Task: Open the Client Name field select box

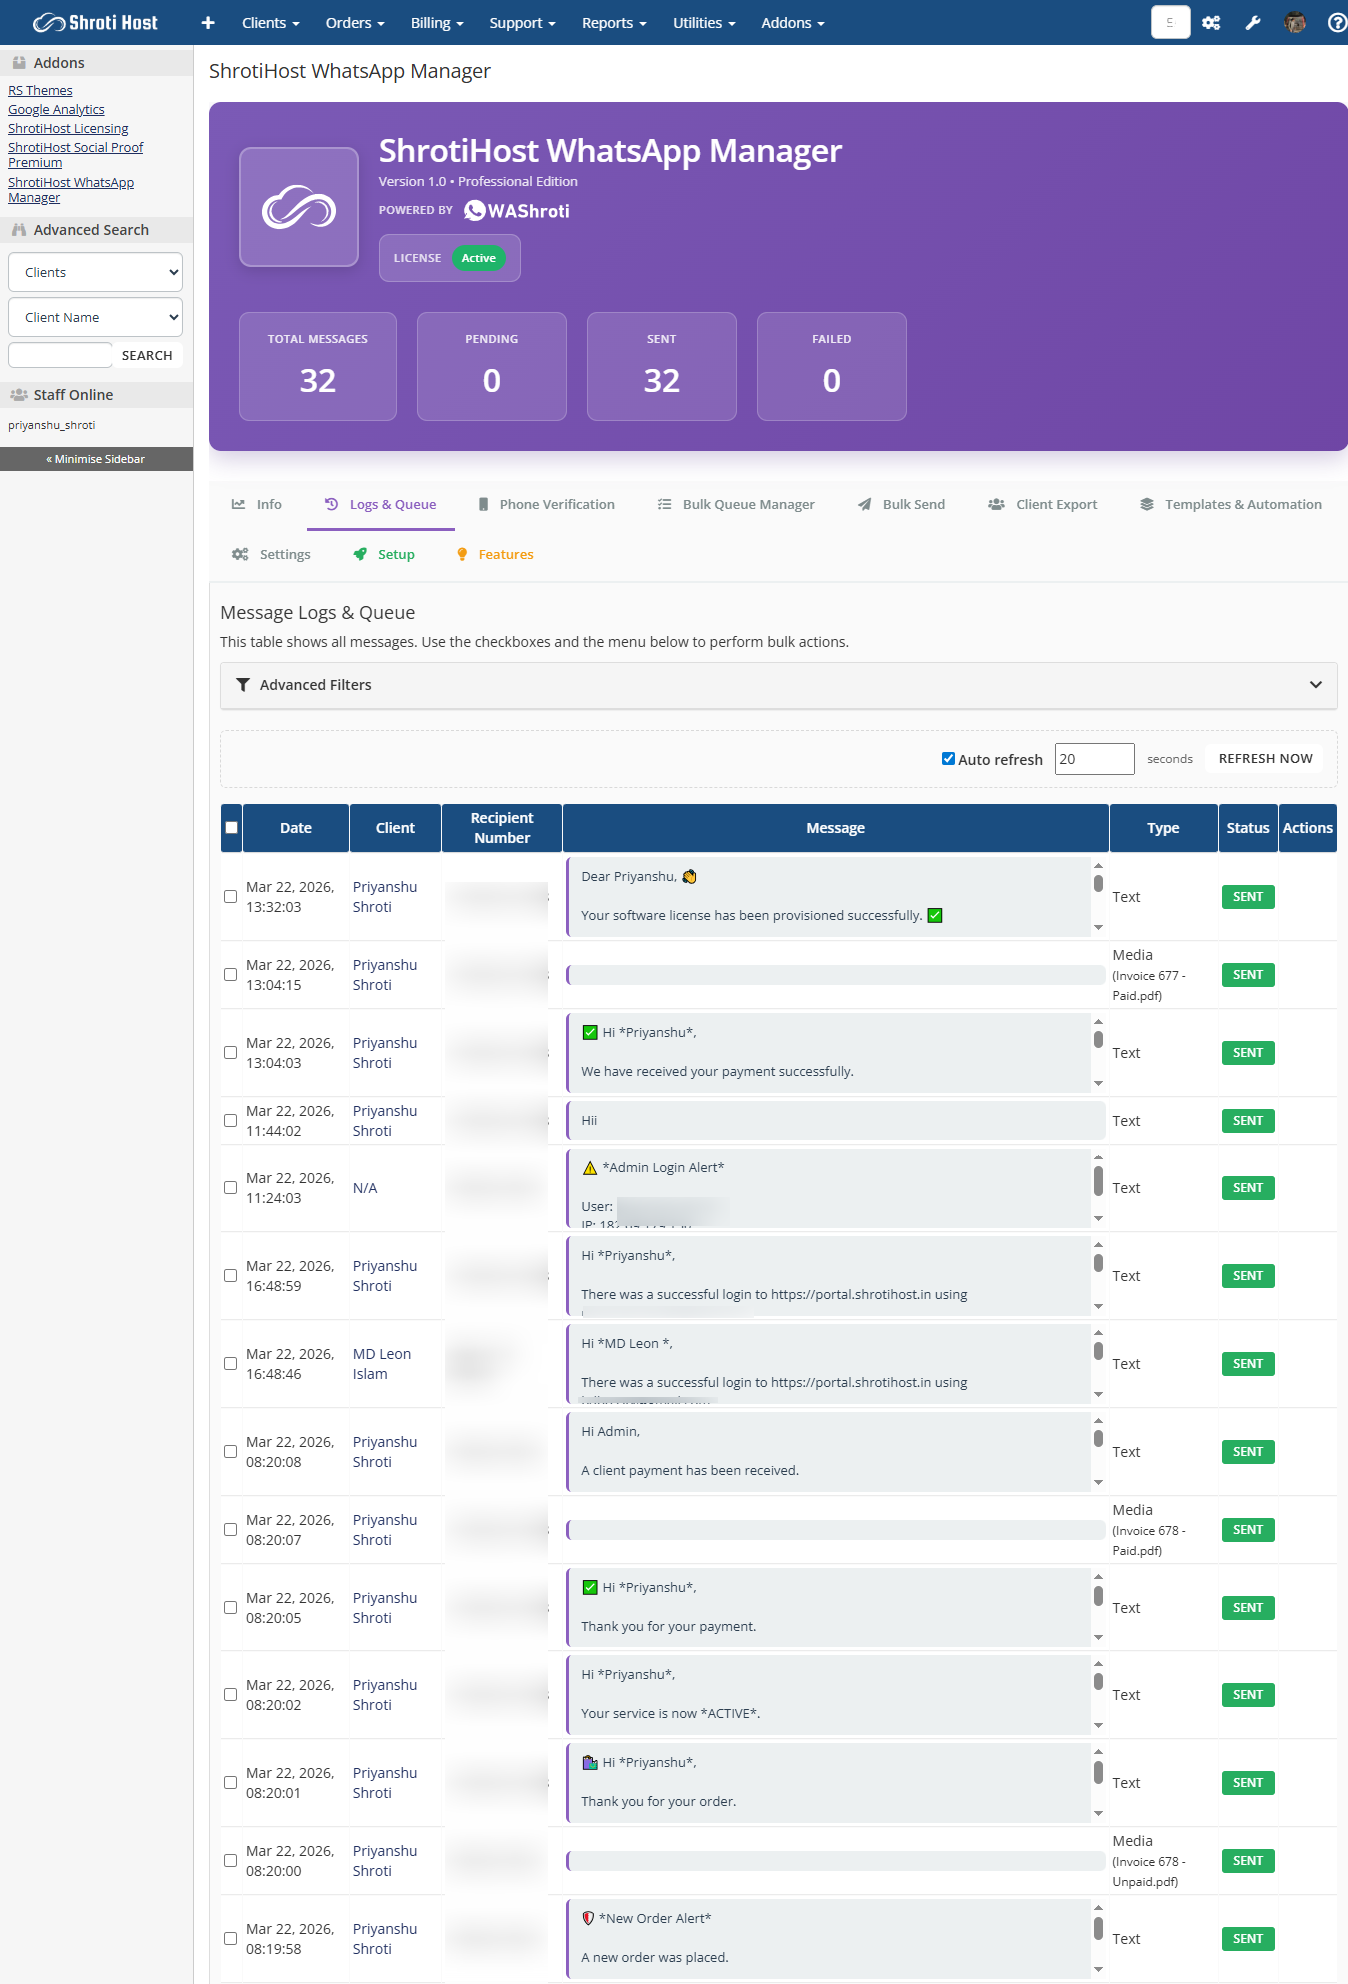Action: point(95,317)
